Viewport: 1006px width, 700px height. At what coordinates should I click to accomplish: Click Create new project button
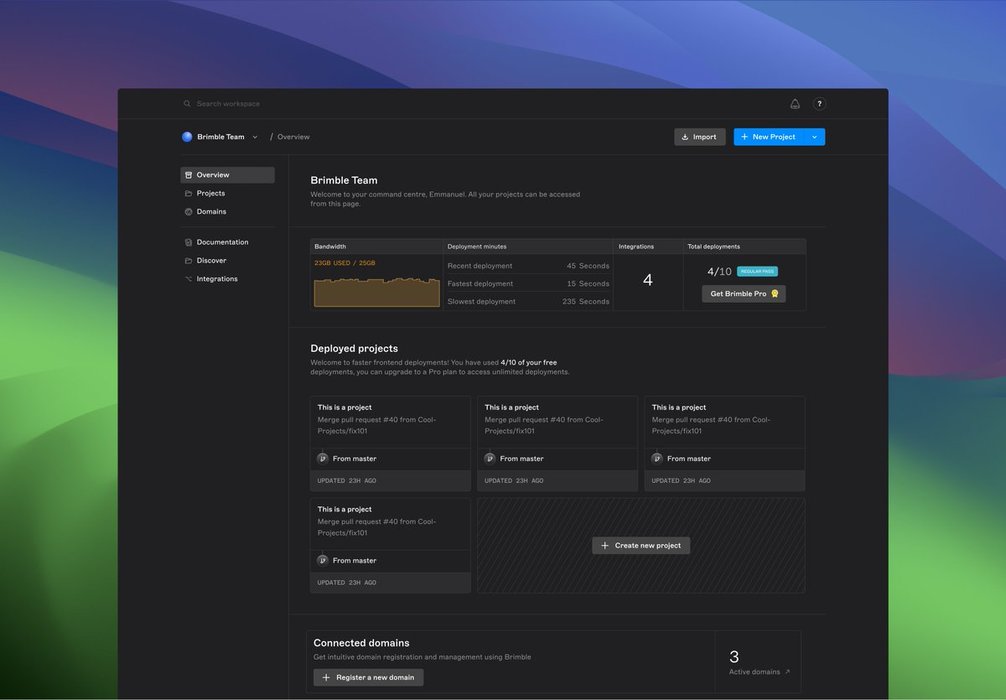pyautogui.click(x=641, y=546)
